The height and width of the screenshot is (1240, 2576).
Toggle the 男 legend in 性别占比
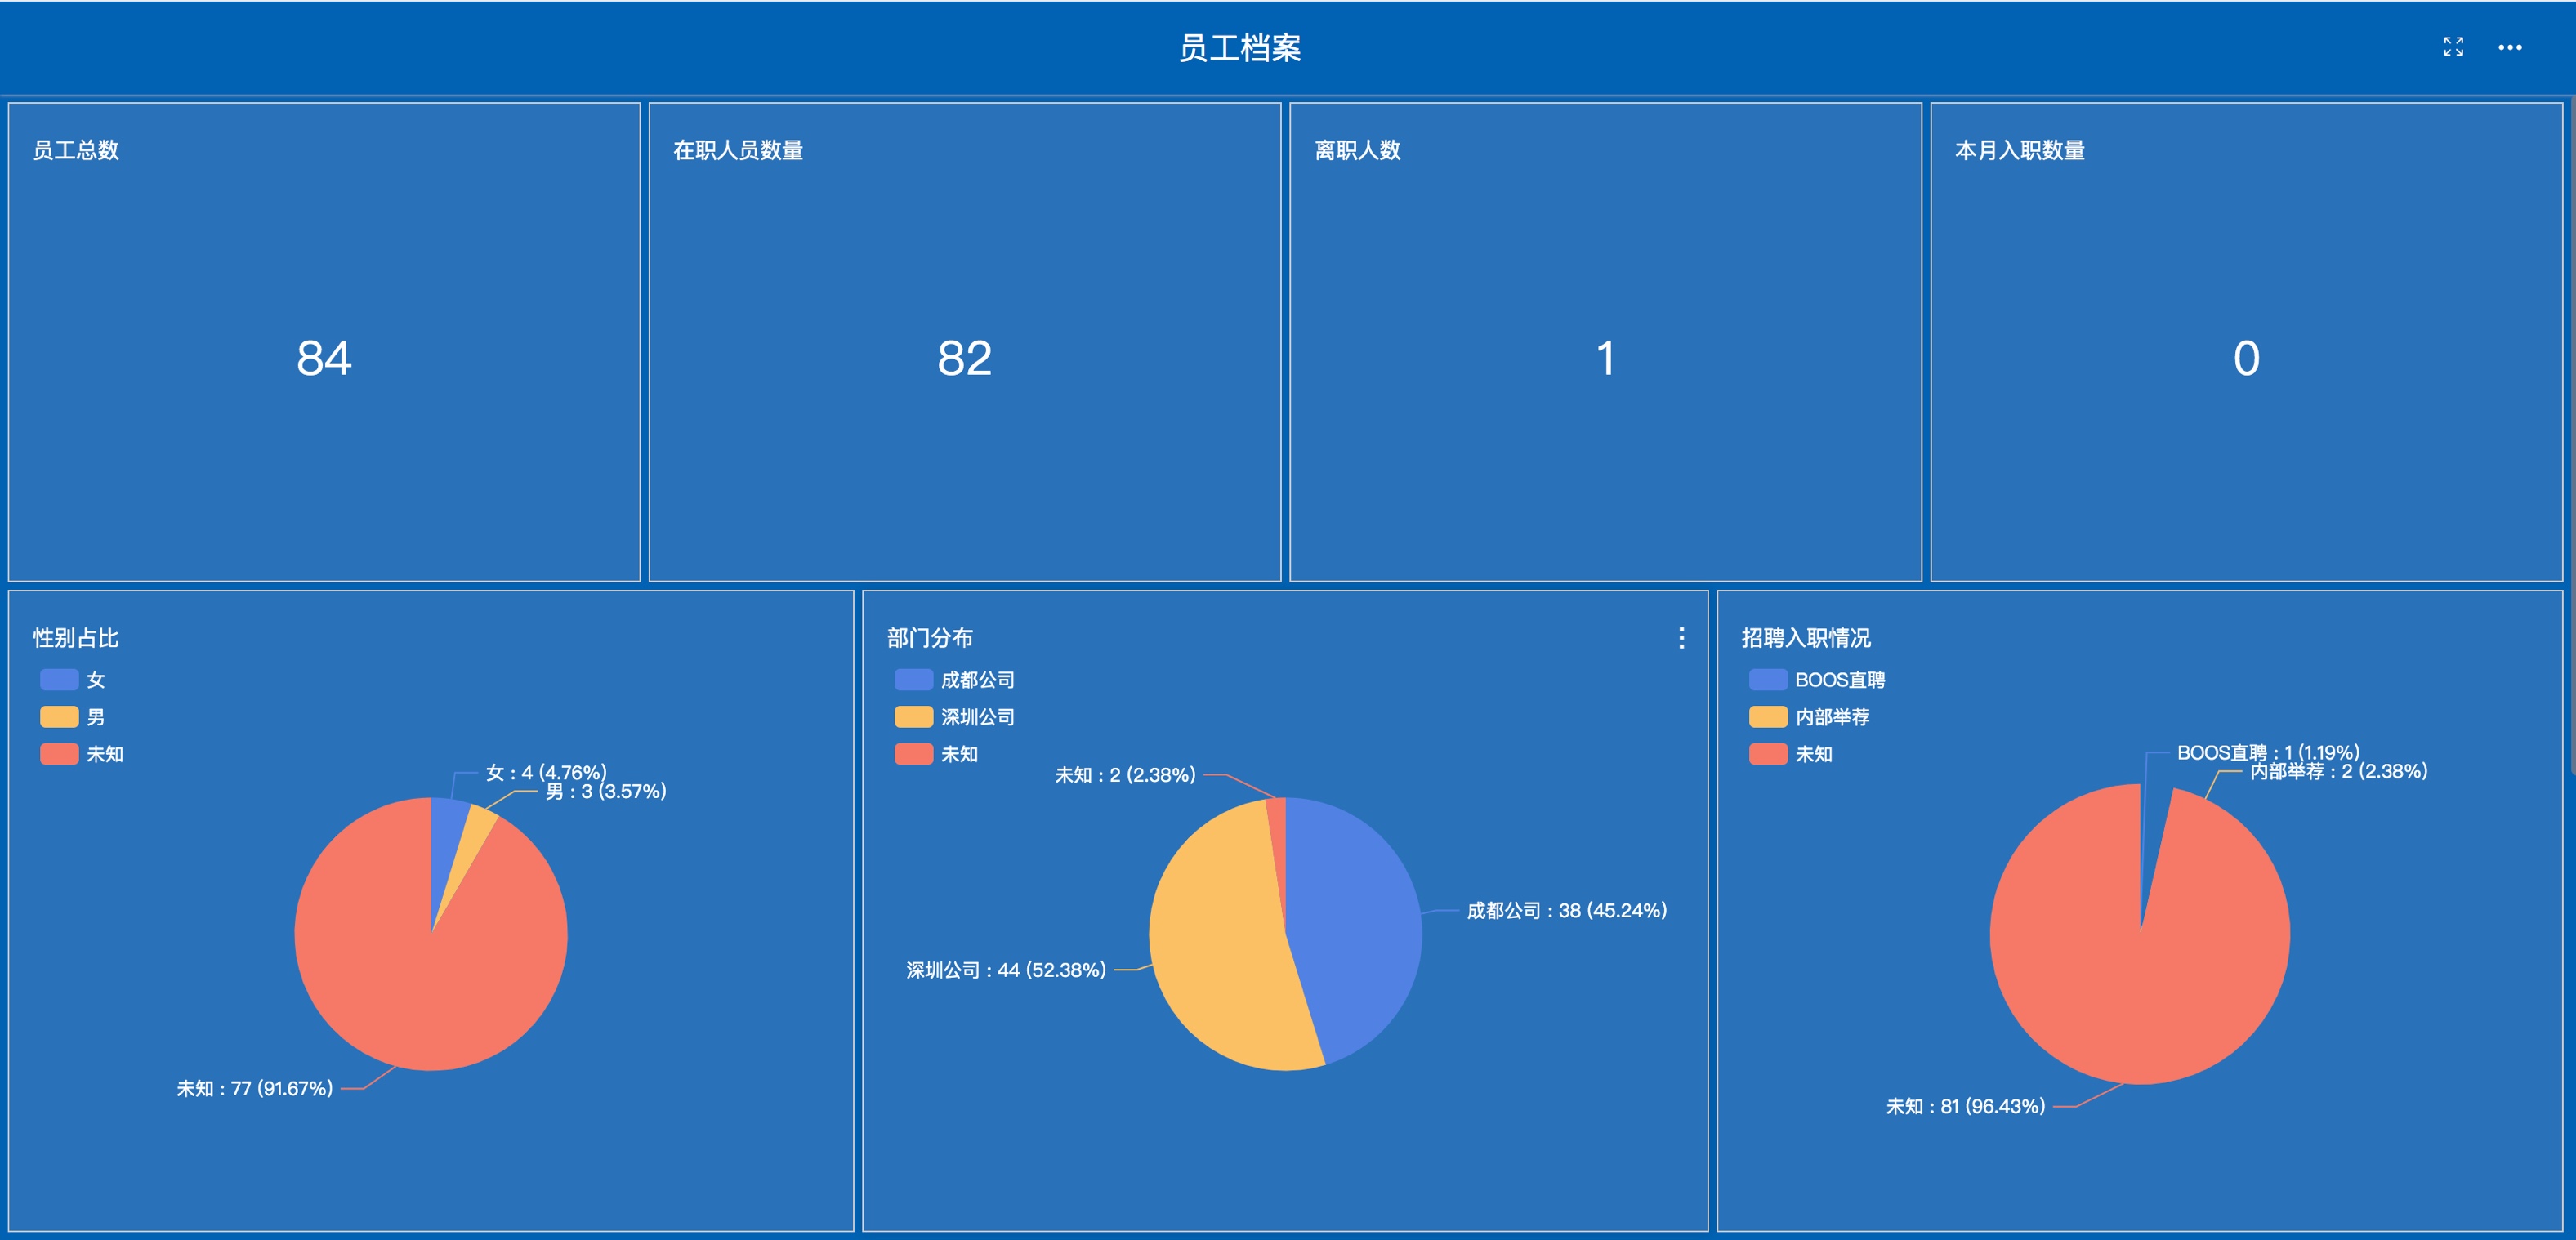[72, 717]
